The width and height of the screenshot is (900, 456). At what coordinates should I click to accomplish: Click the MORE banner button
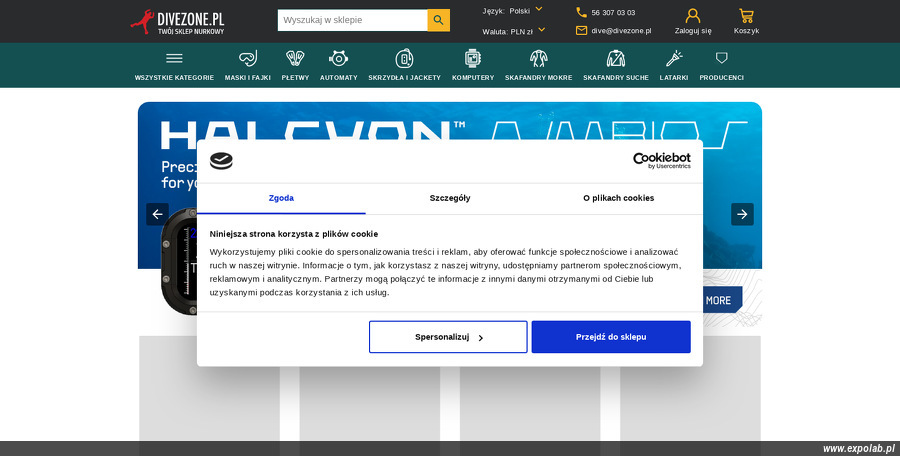[x=722, y=300]
